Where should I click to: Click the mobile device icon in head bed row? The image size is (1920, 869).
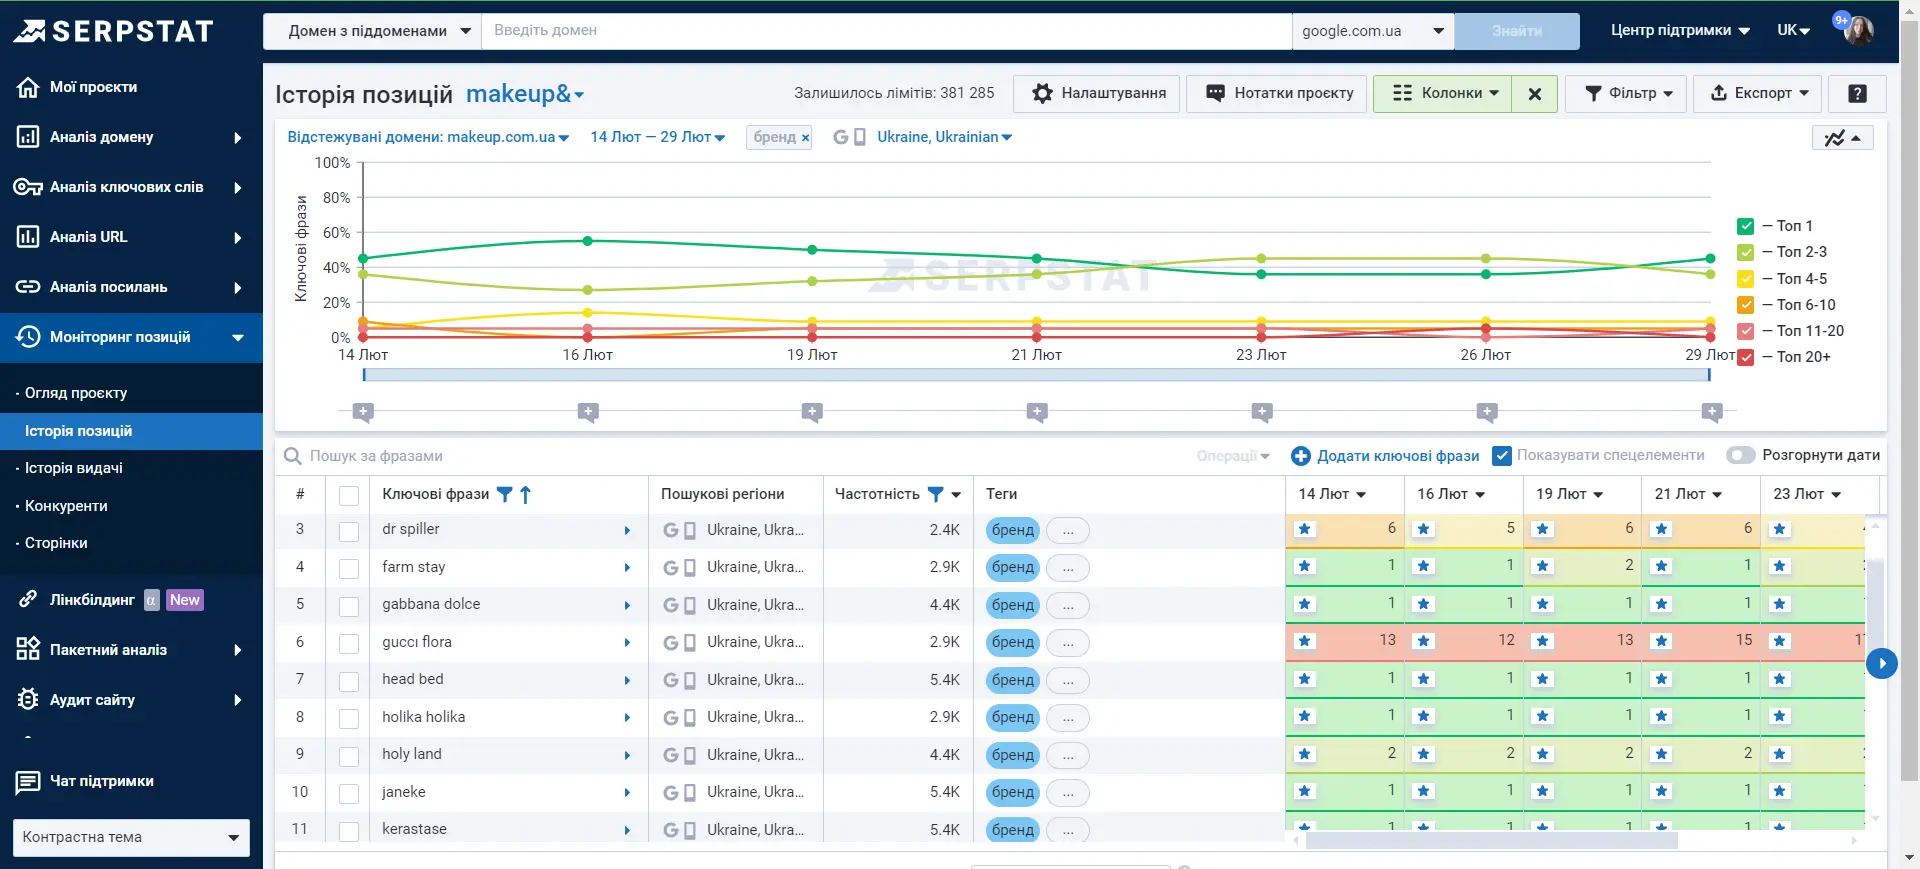[x=690, y=681]
